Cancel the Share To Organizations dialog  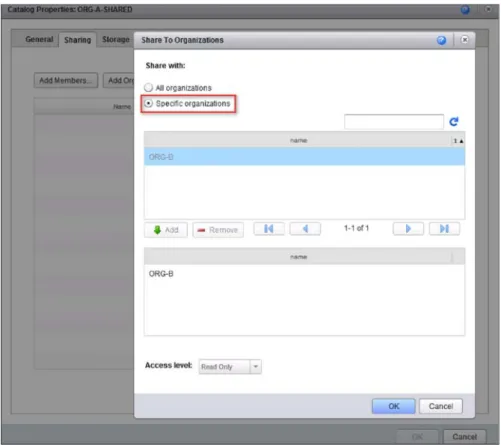441,406
